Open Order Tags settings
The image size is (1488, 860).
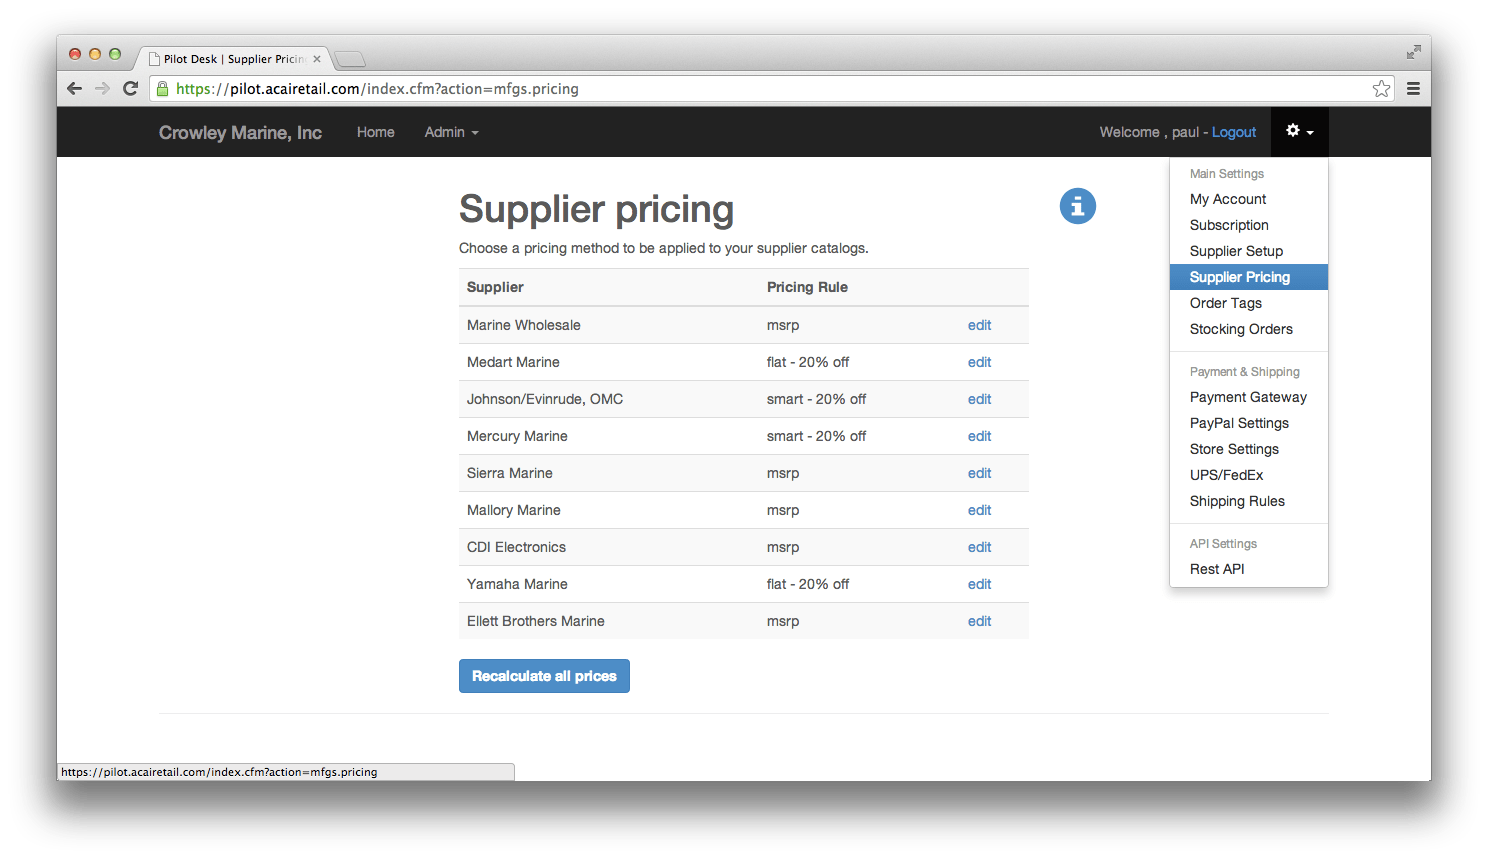tap(1225, 303)
